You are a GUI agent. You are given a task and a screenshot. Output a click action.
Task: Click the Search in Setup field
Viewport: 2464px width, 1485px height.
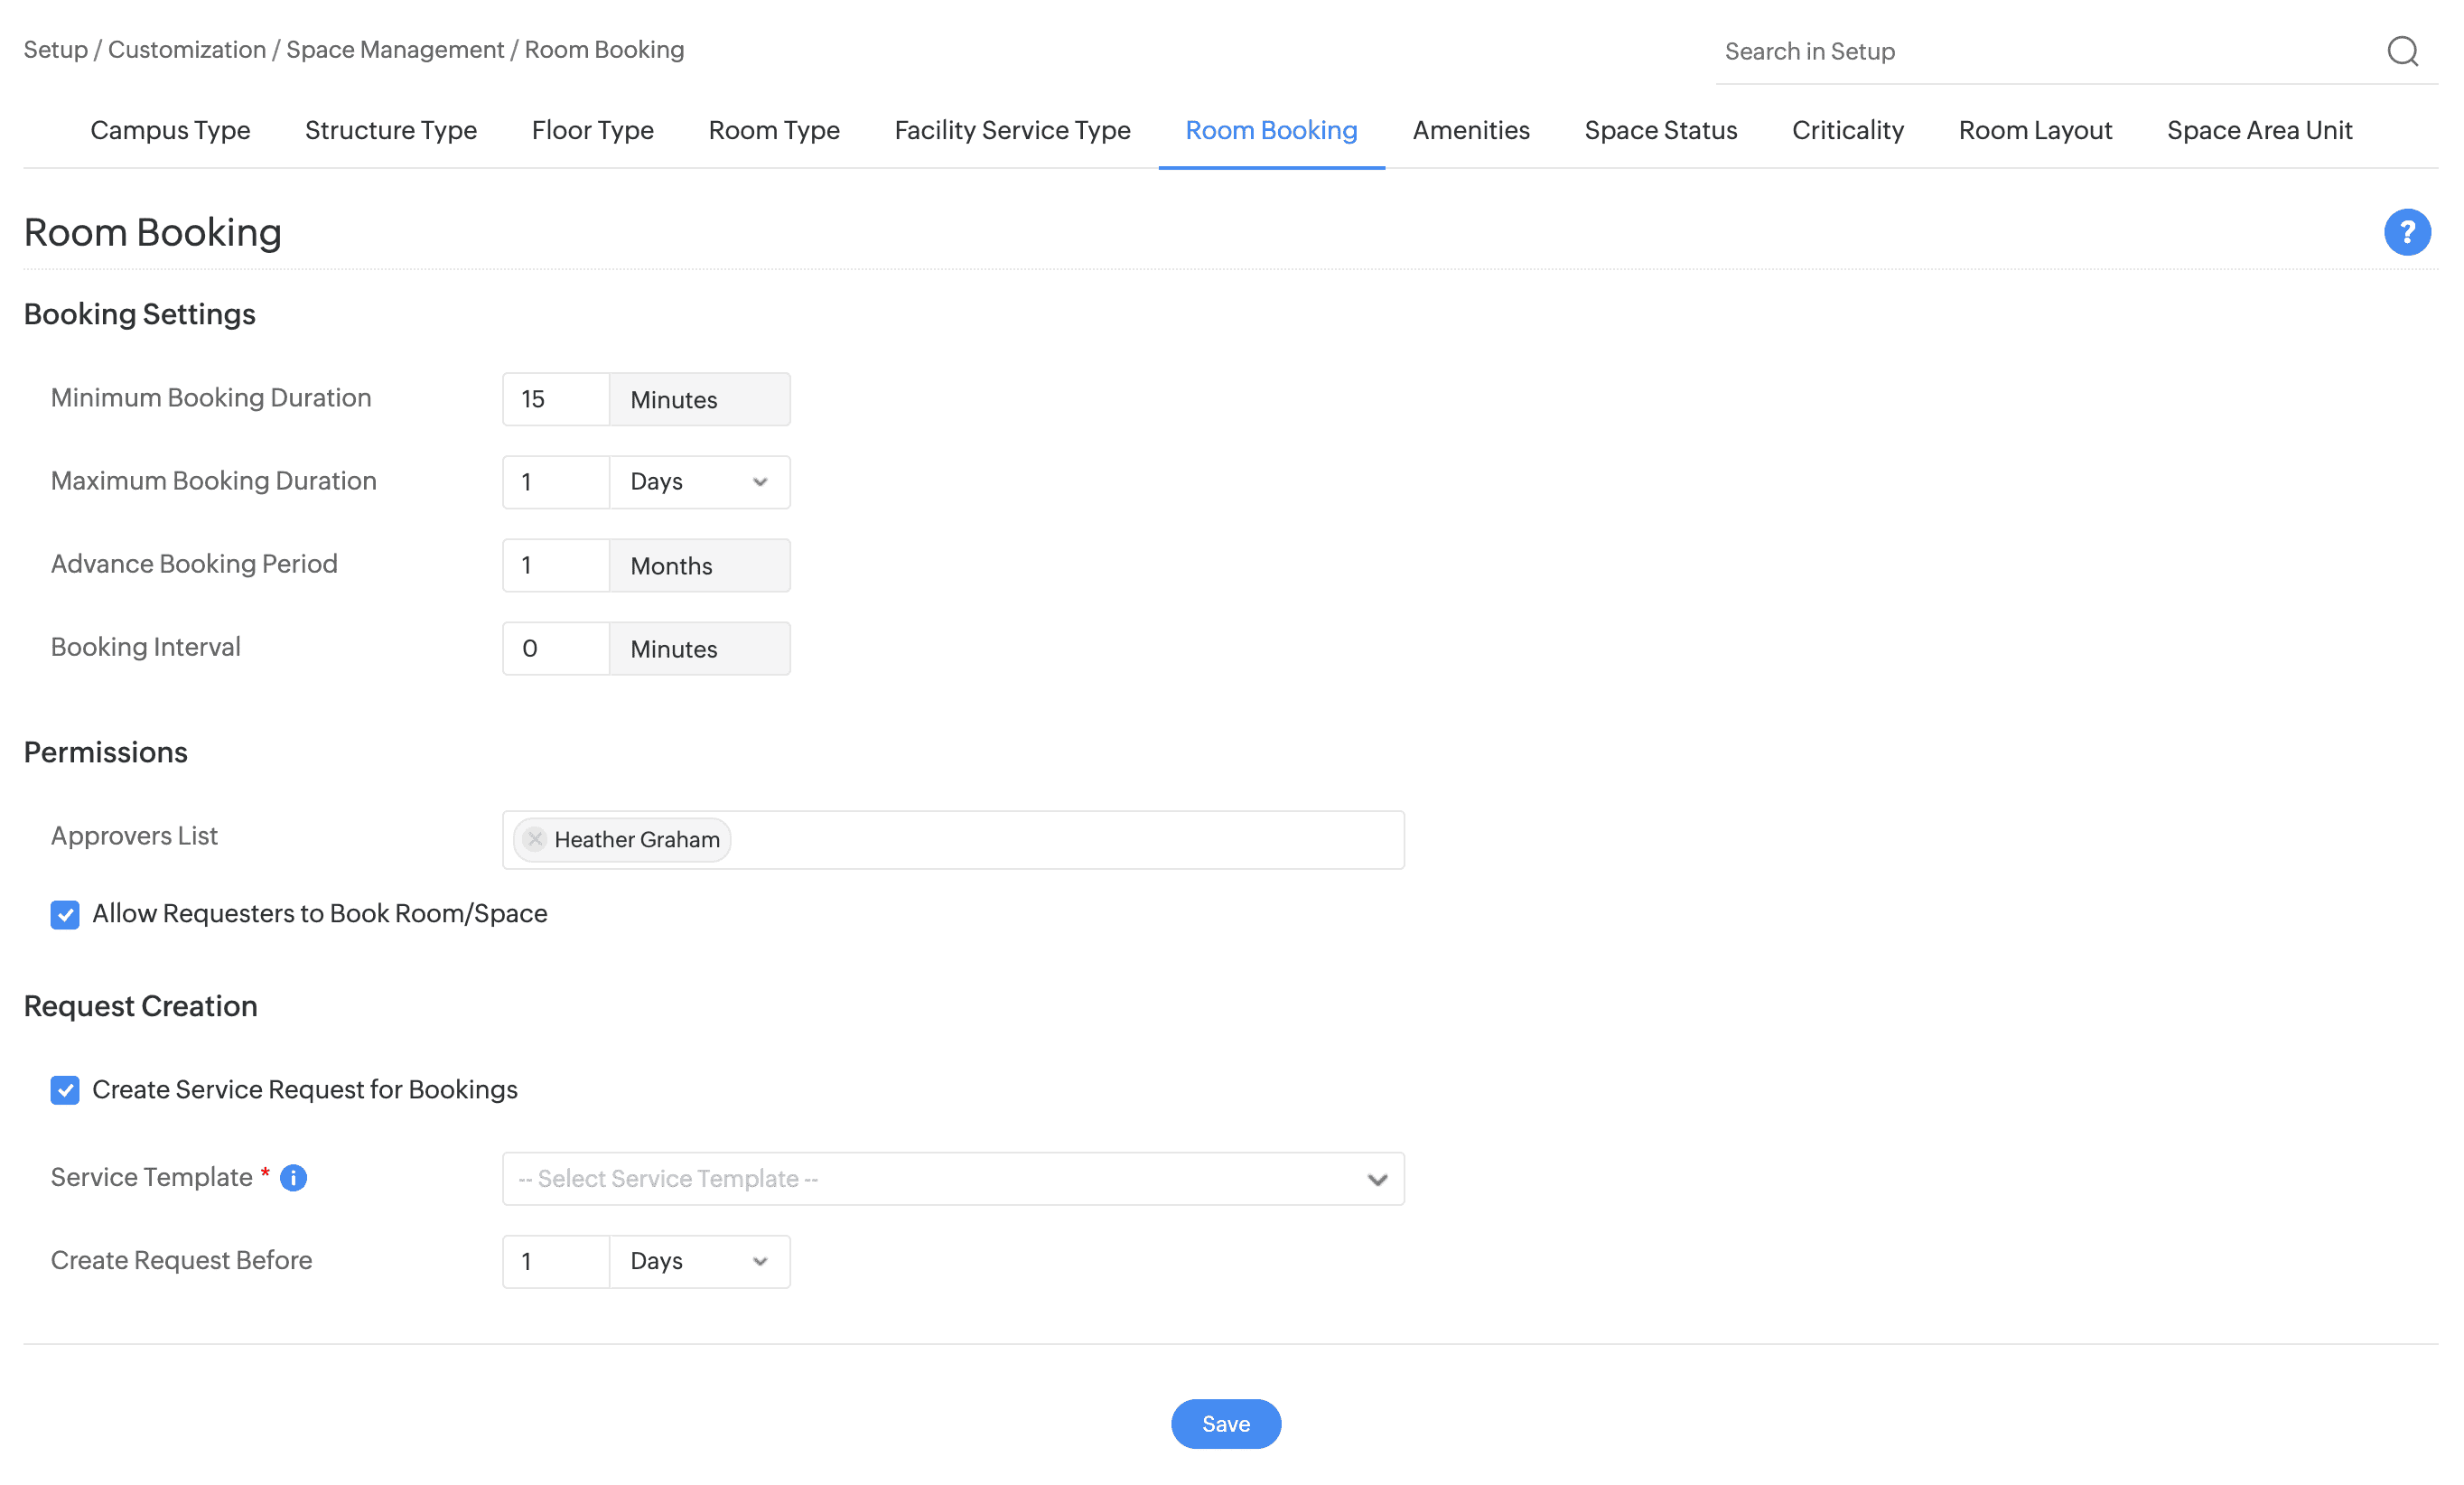pos(2040,51)
